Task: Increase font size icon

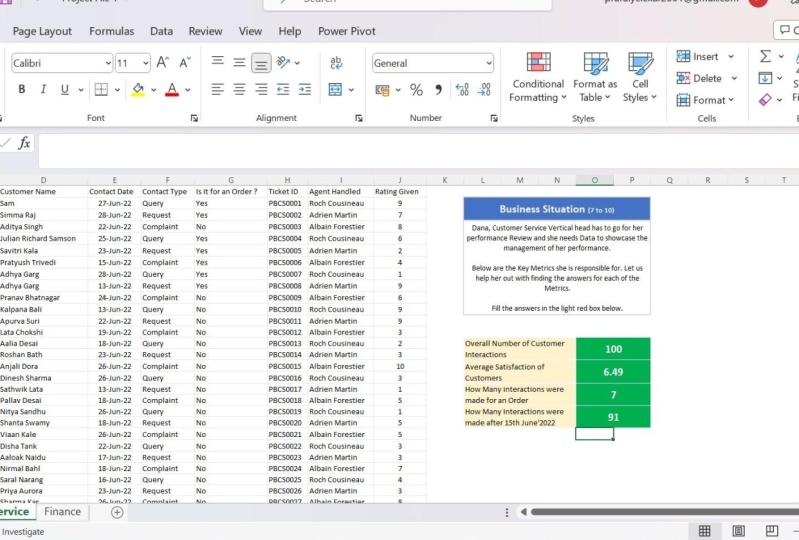Action: tap(163, 63)
